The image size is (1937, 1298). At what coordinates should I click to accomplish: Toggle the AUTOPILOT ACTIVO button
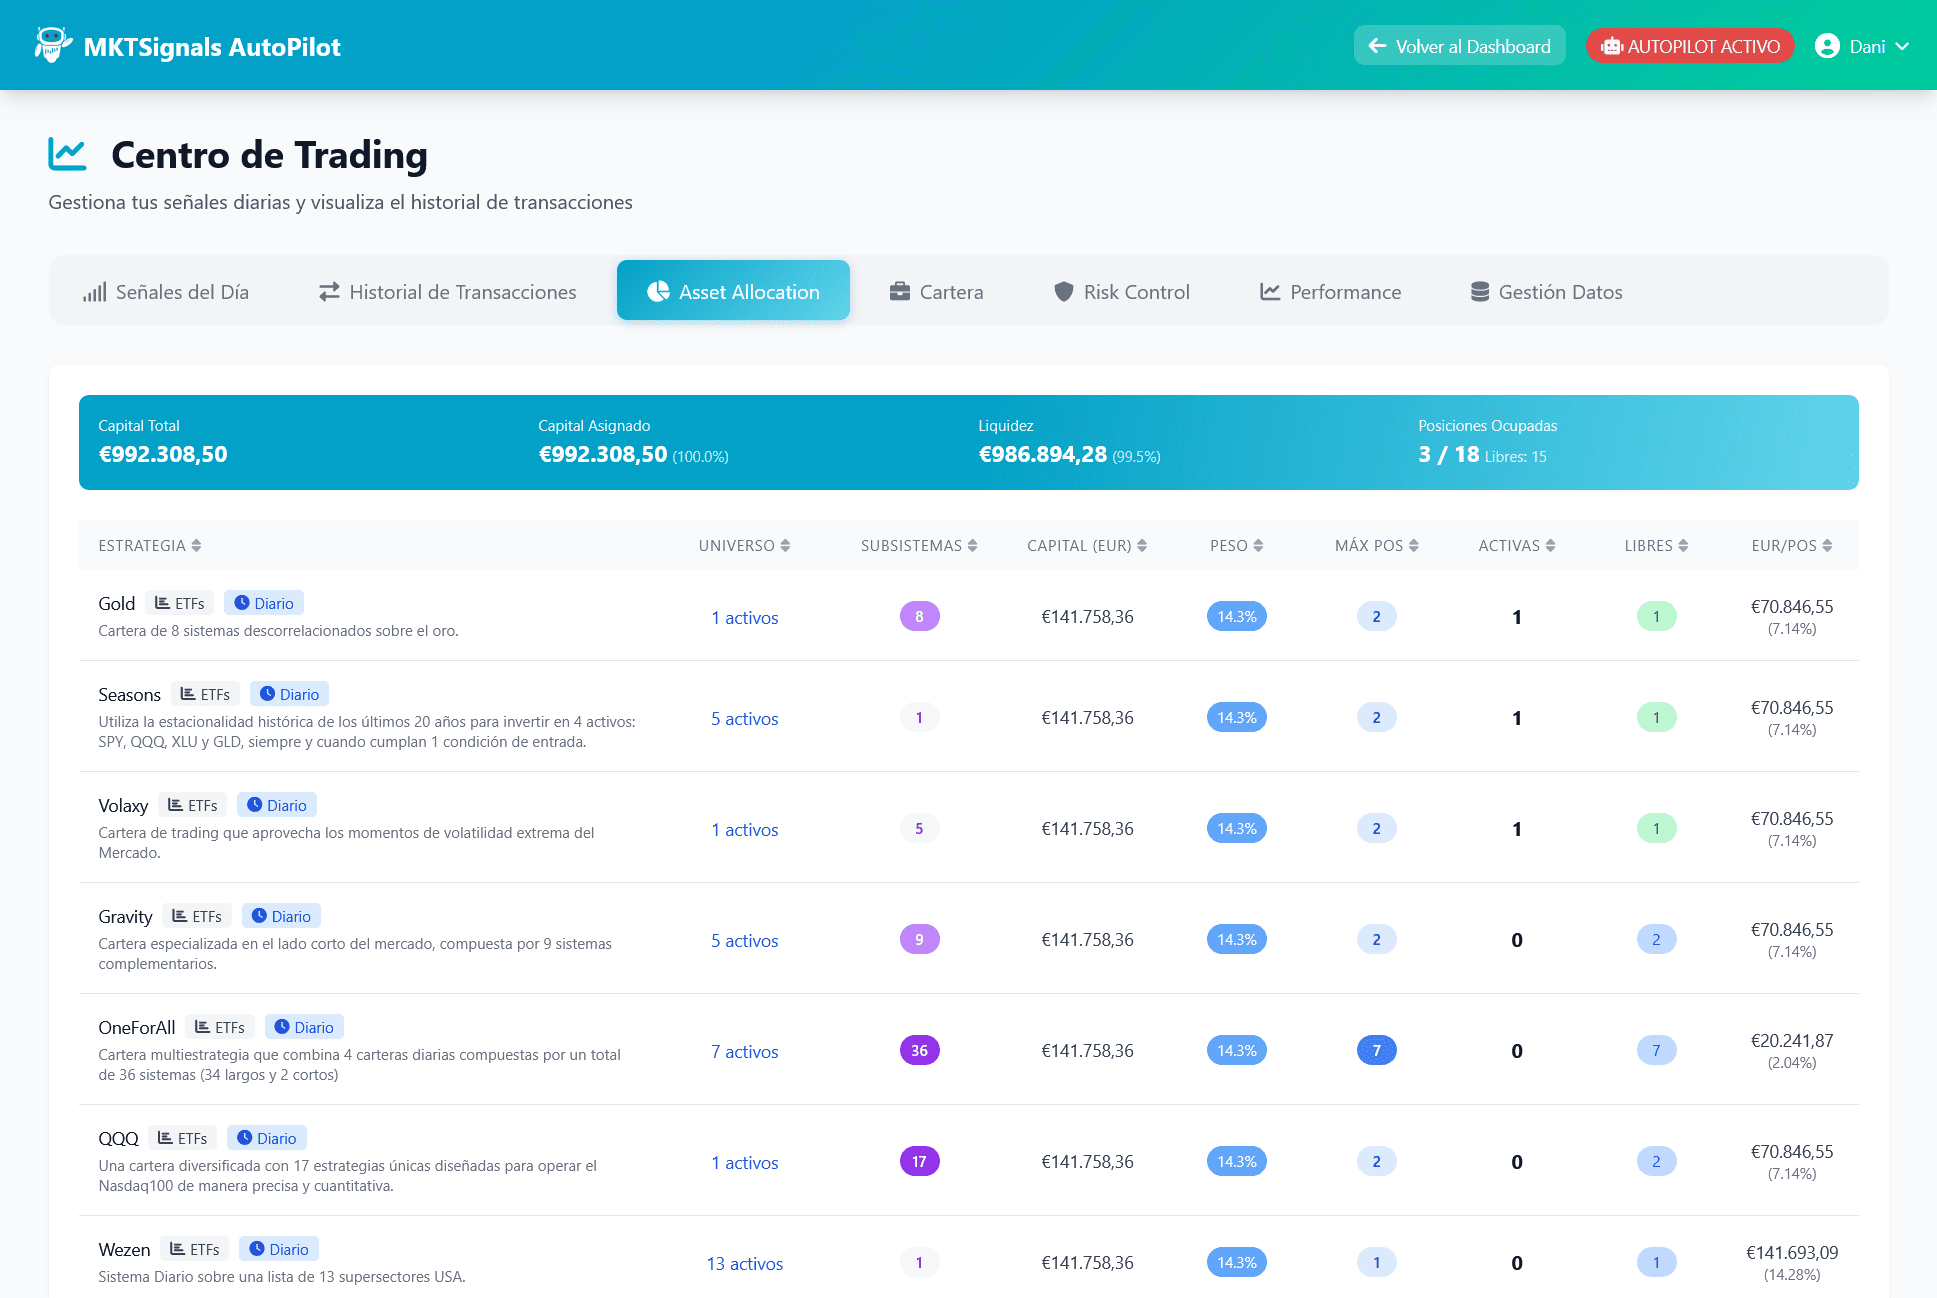(x=1690, y=46)
